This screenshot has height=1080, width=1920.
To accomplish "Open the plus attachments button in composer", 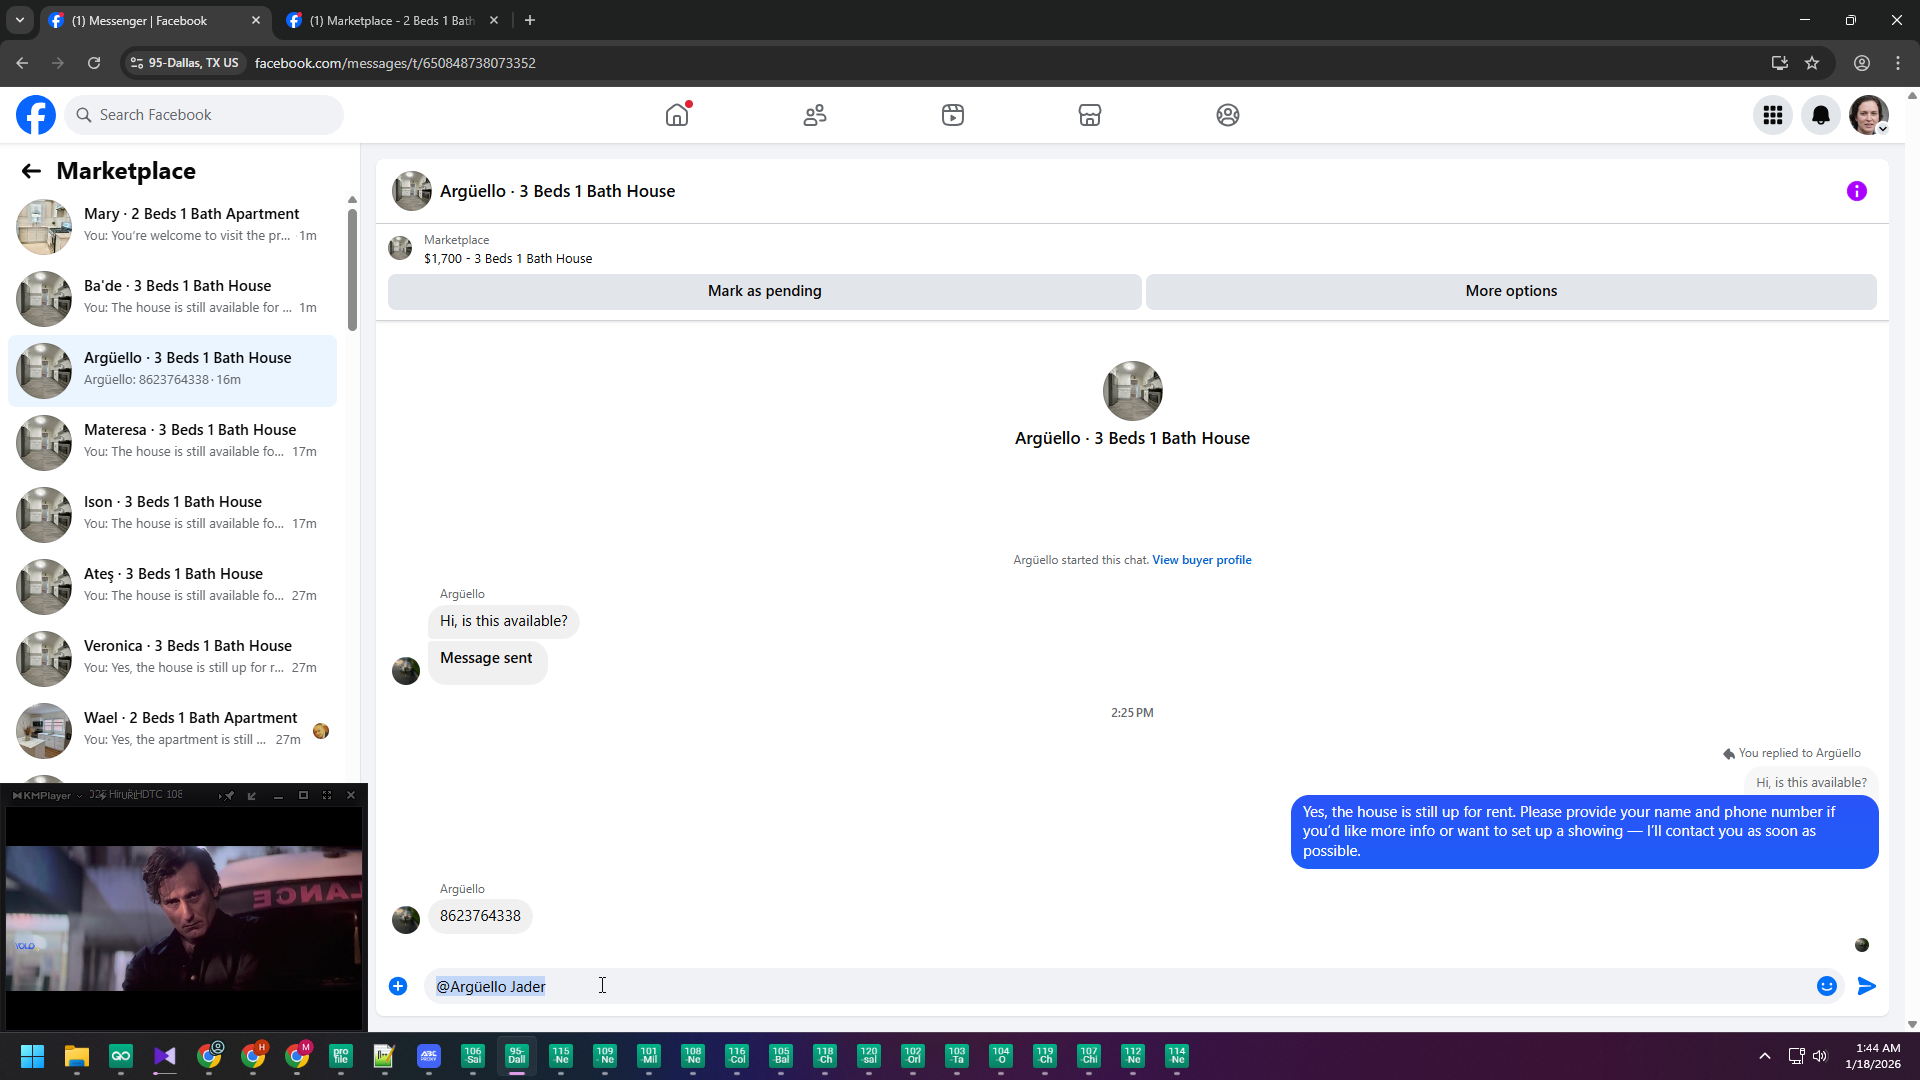I will coord(398,986).
